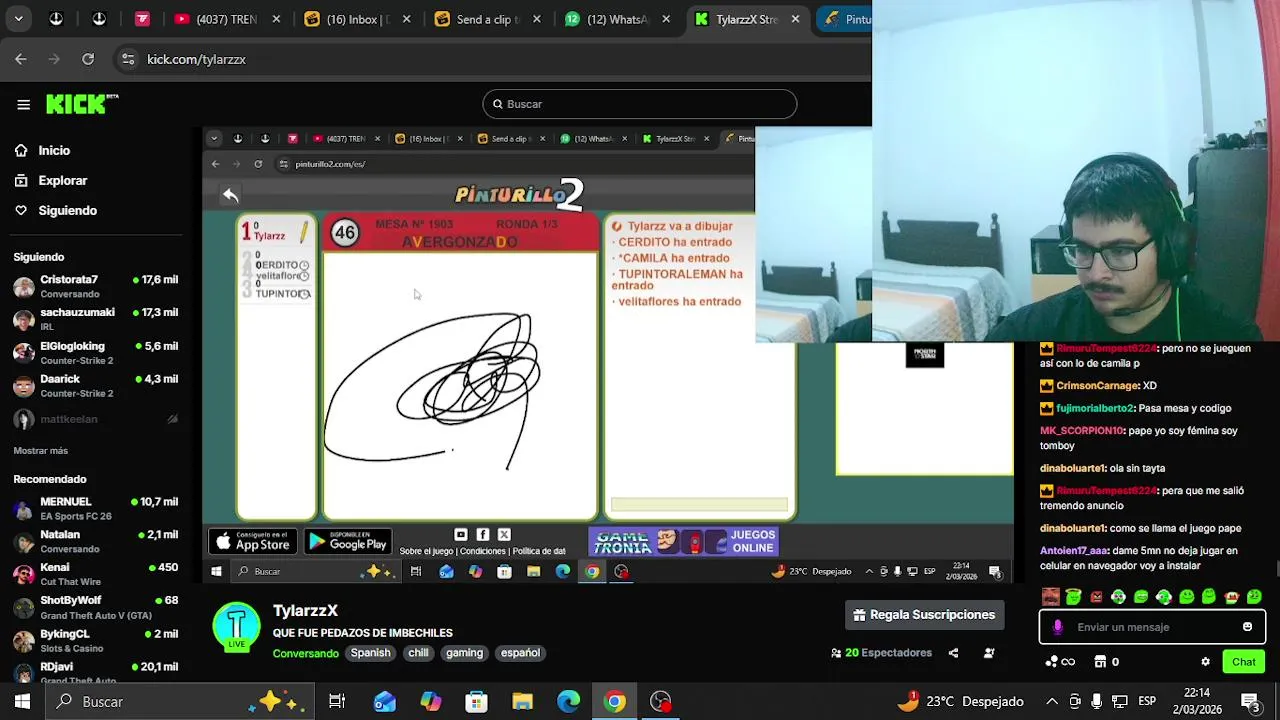Click the report user icon next to share
Screen dimensions: 1280x720
[989, 653]
